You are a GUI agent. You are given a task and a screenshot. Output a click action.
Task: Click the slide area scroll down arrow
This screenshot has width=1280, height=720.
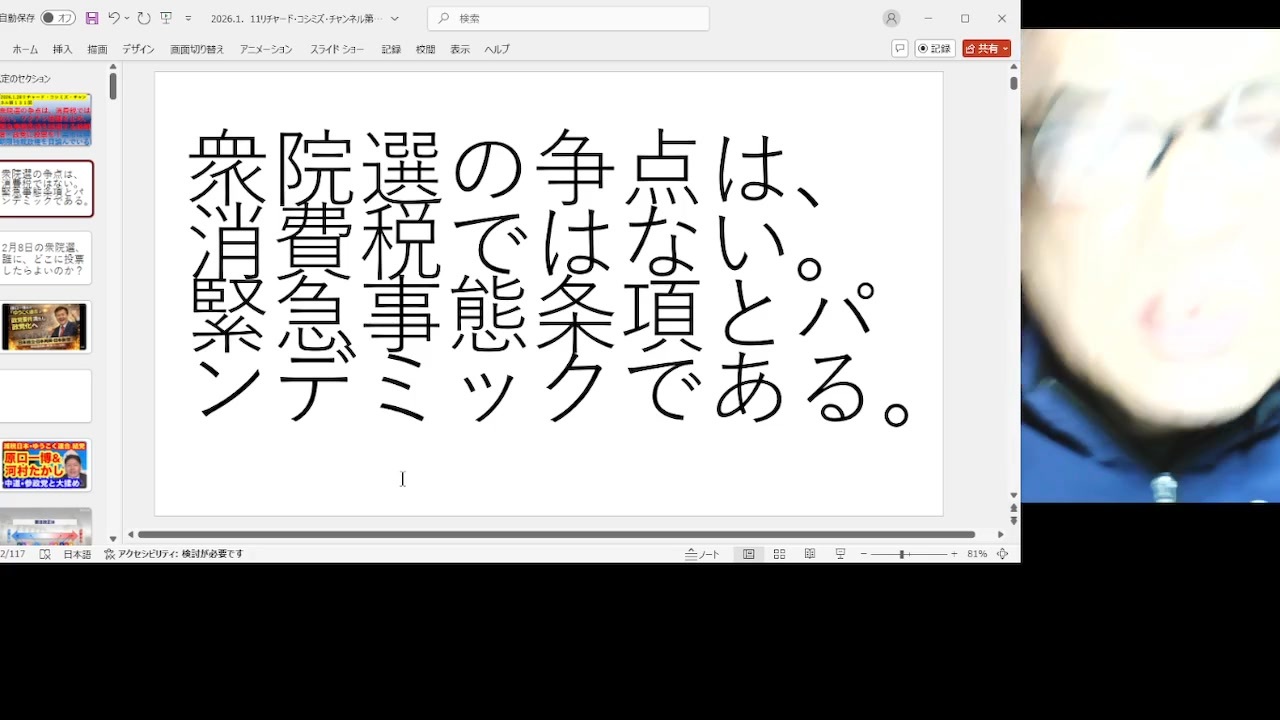(x=1014, y=495)
